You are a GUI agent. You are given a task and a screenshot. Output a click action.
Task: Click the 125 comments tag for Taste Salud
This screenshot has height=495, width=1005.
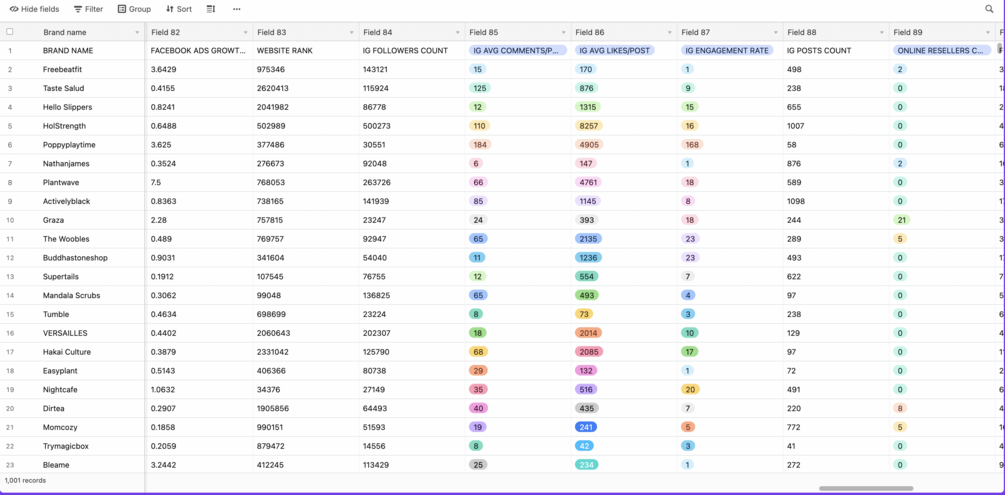(478, 88)
